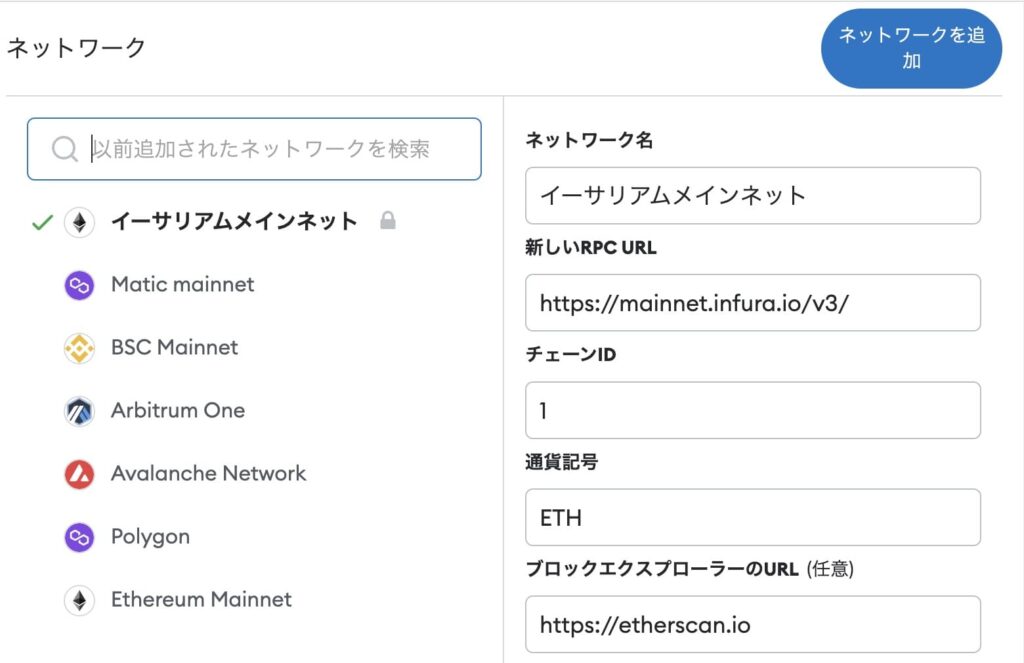Image resolution: width=1024 pixels, height=663 pixels.
Task: Choose Avalanche Network entry
Action: (208, 473)
